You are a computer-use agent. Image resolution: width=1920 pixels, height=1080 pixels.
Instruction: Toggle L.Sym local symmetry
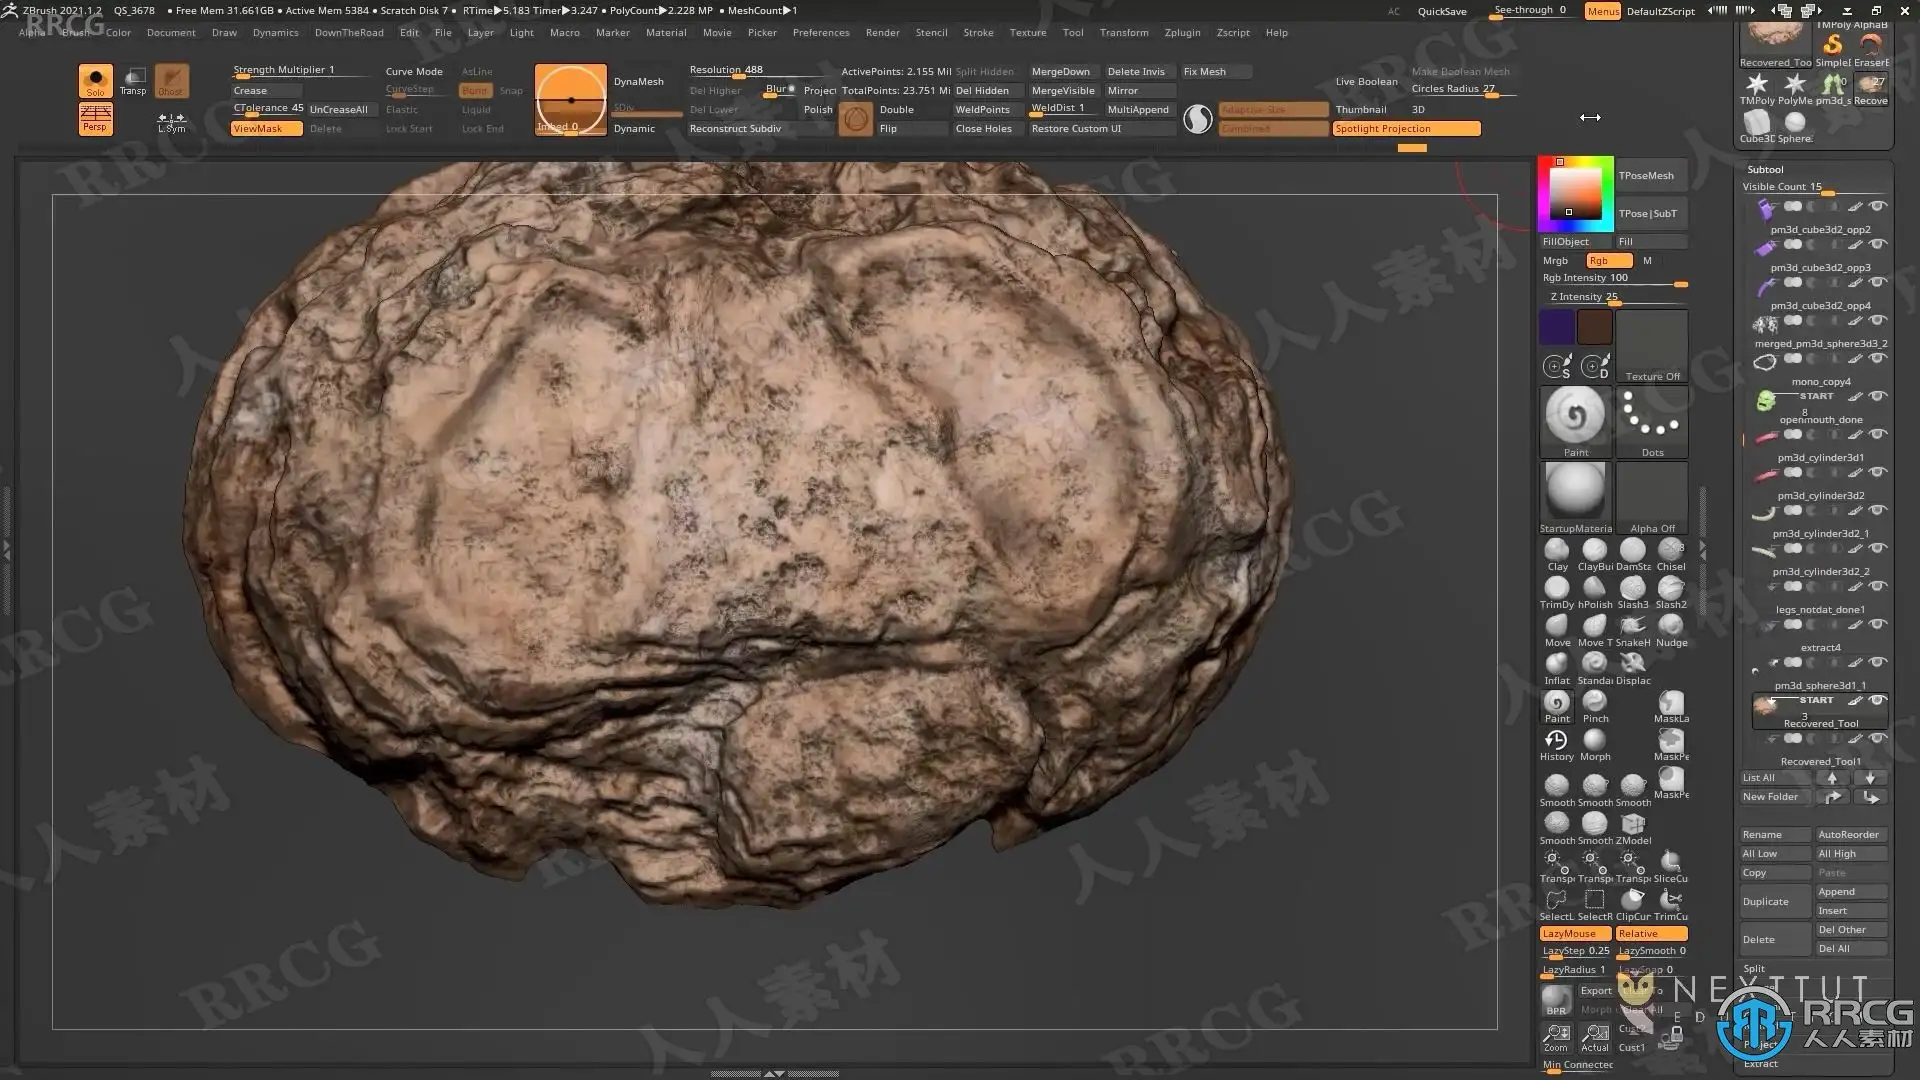pos(171,122)
